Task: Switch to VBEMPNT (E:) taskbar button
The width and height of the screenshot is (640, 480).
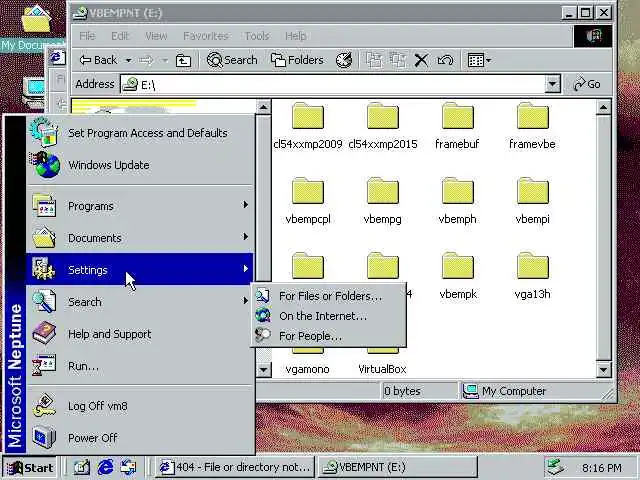Action: (x=397, y=467)
